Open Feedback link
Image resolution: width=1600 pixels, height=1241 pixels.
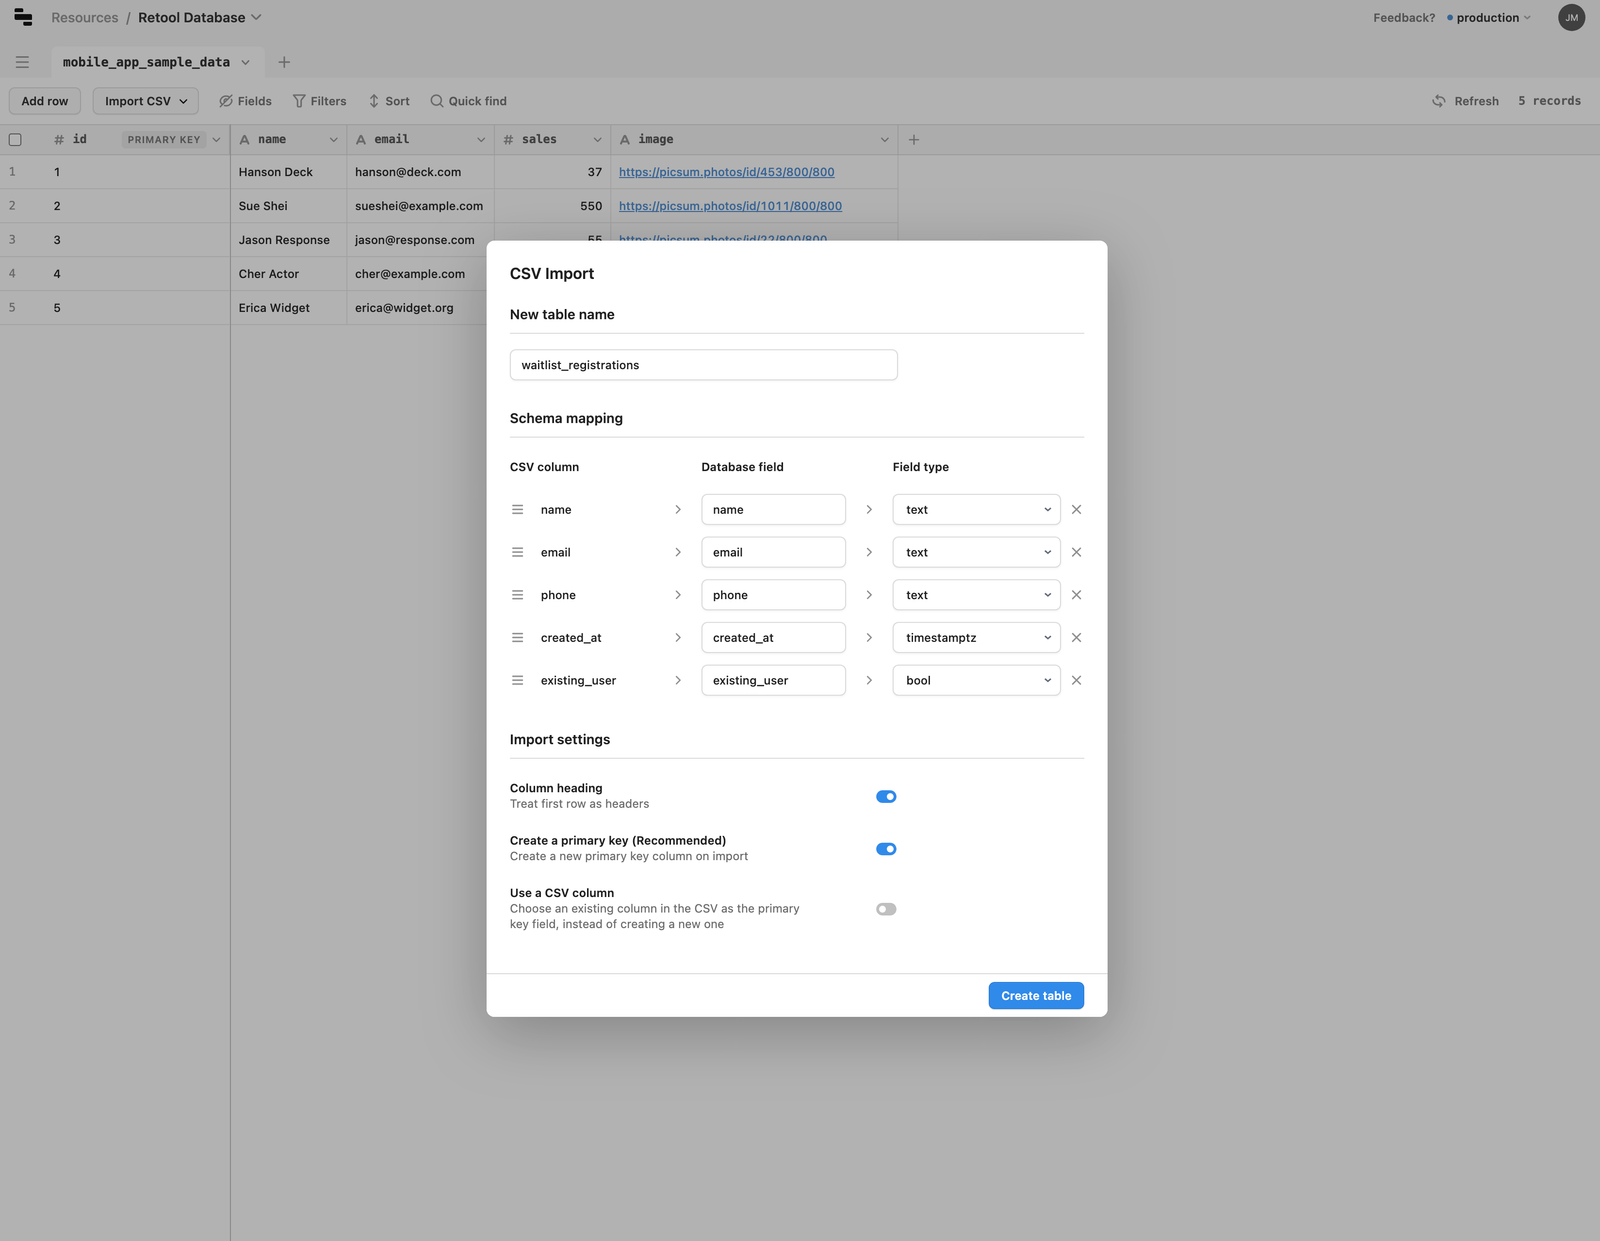(1404, 18)
